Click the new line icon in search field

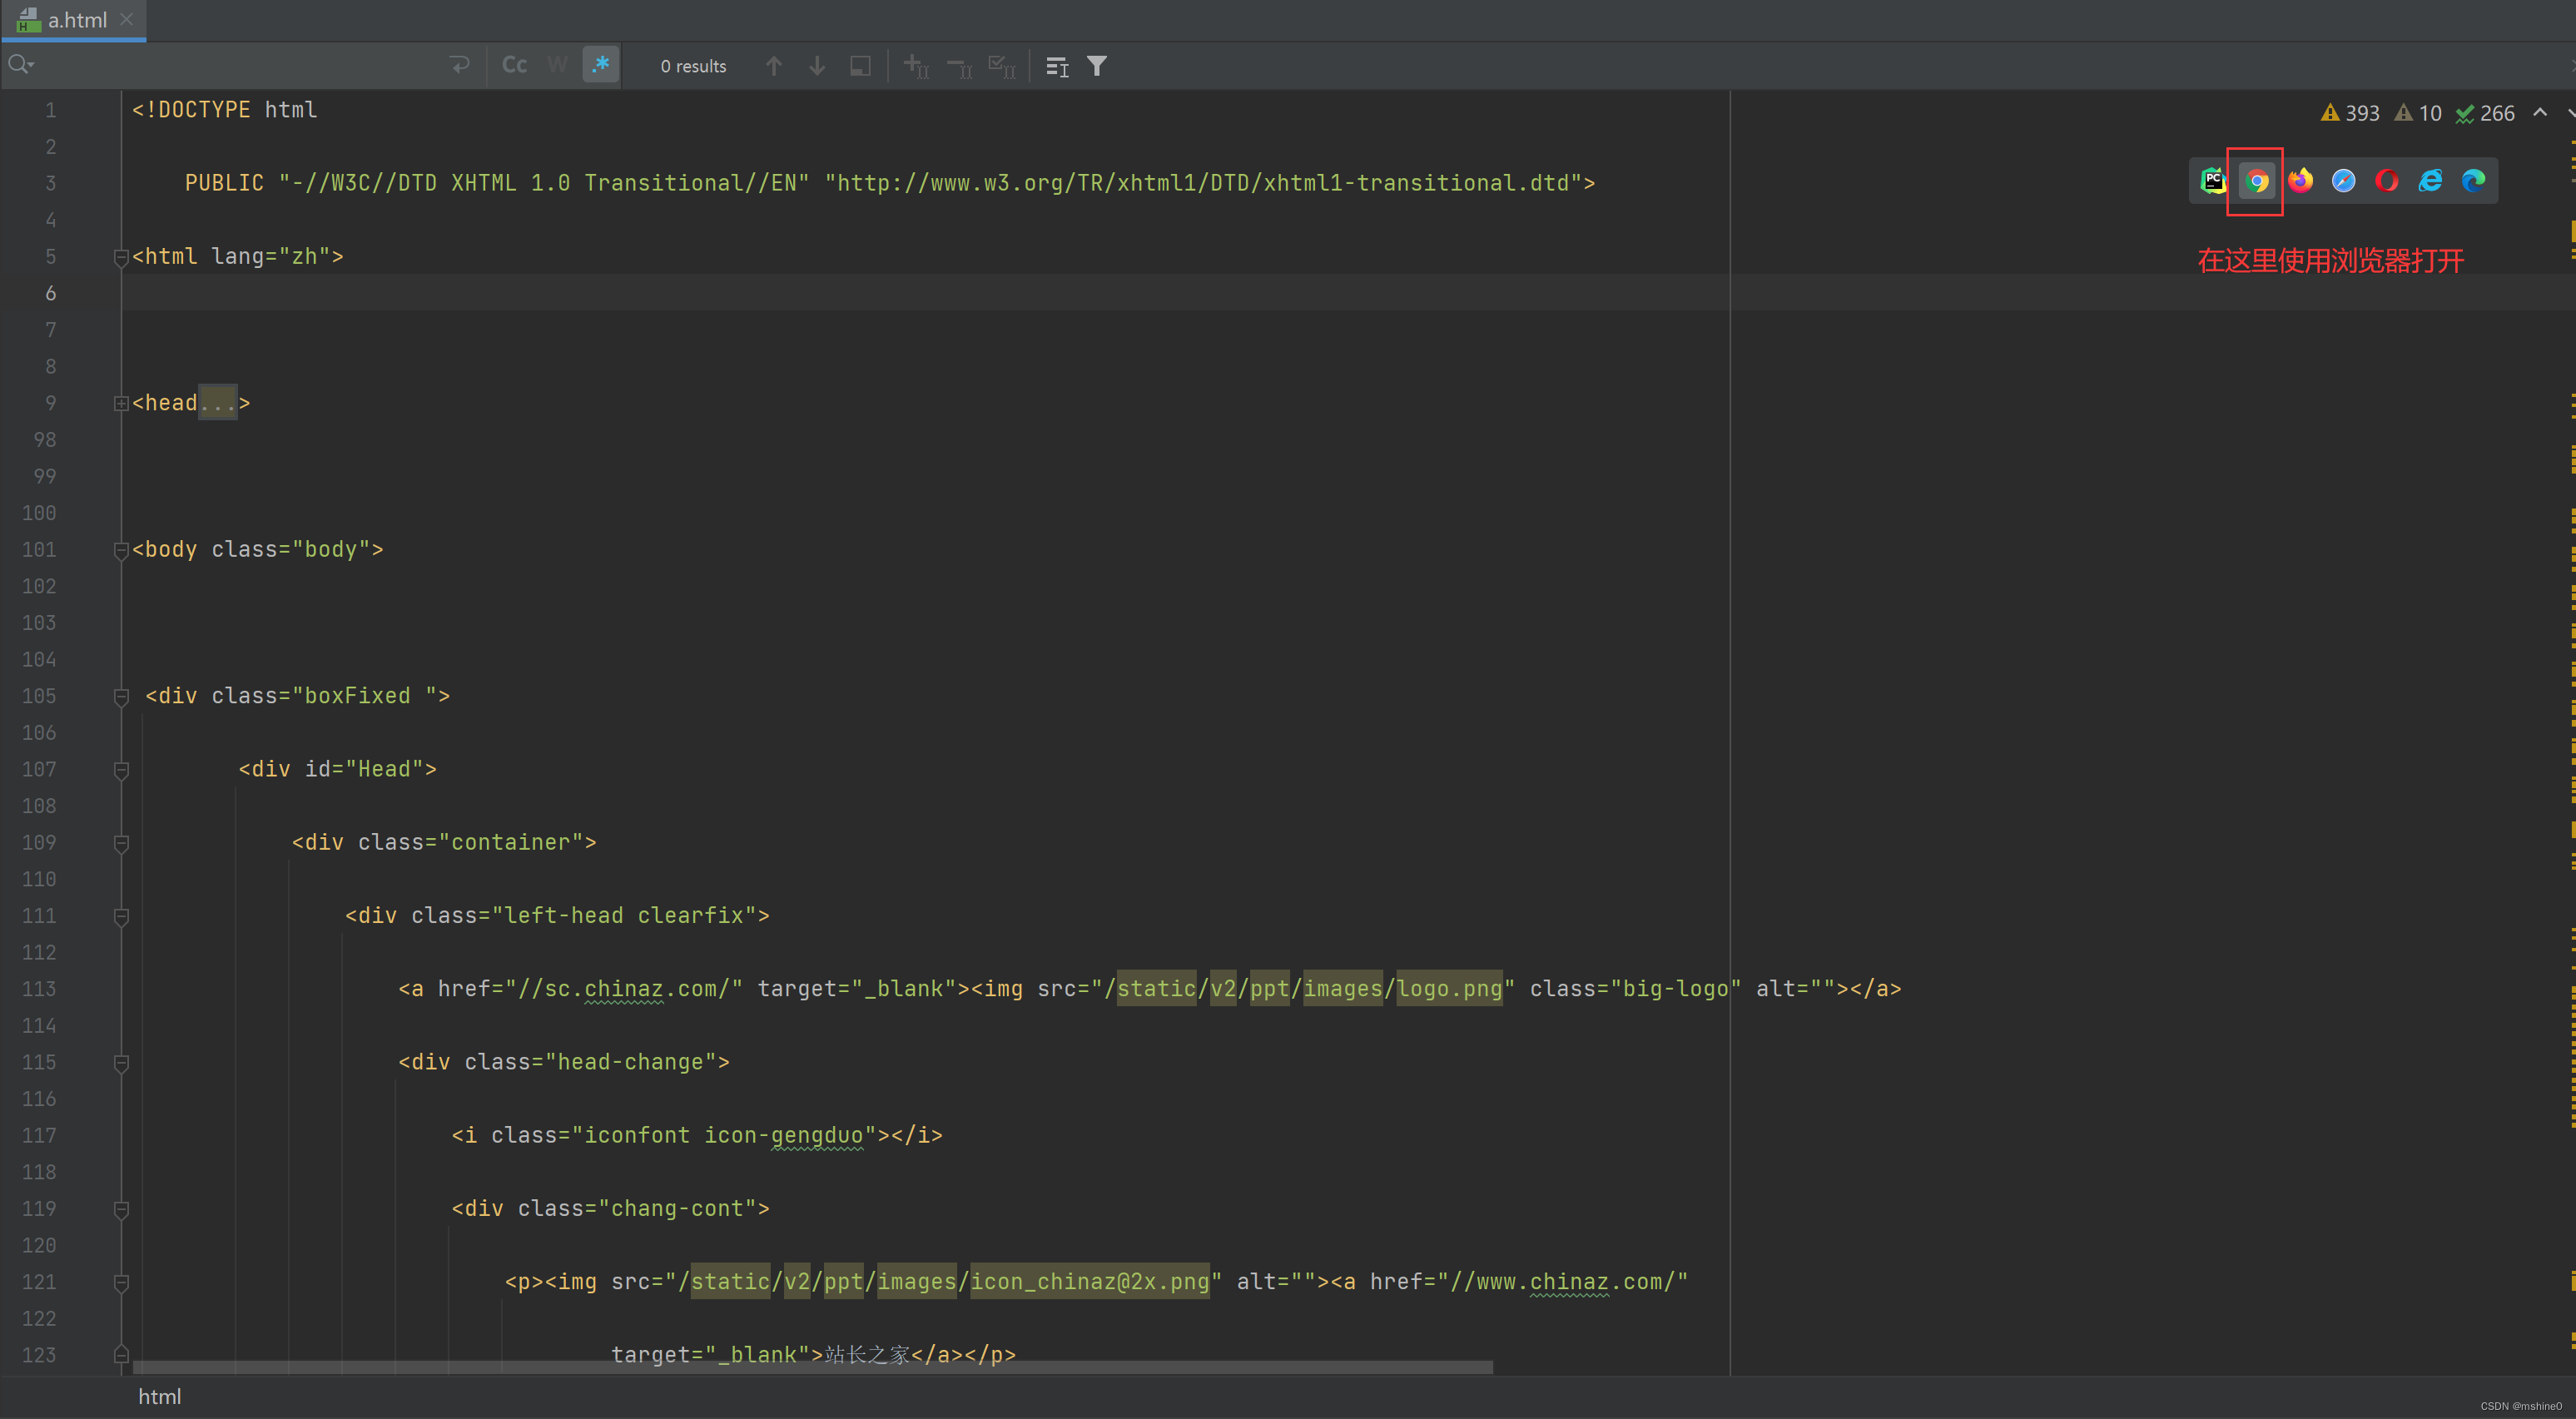(459, 66)
